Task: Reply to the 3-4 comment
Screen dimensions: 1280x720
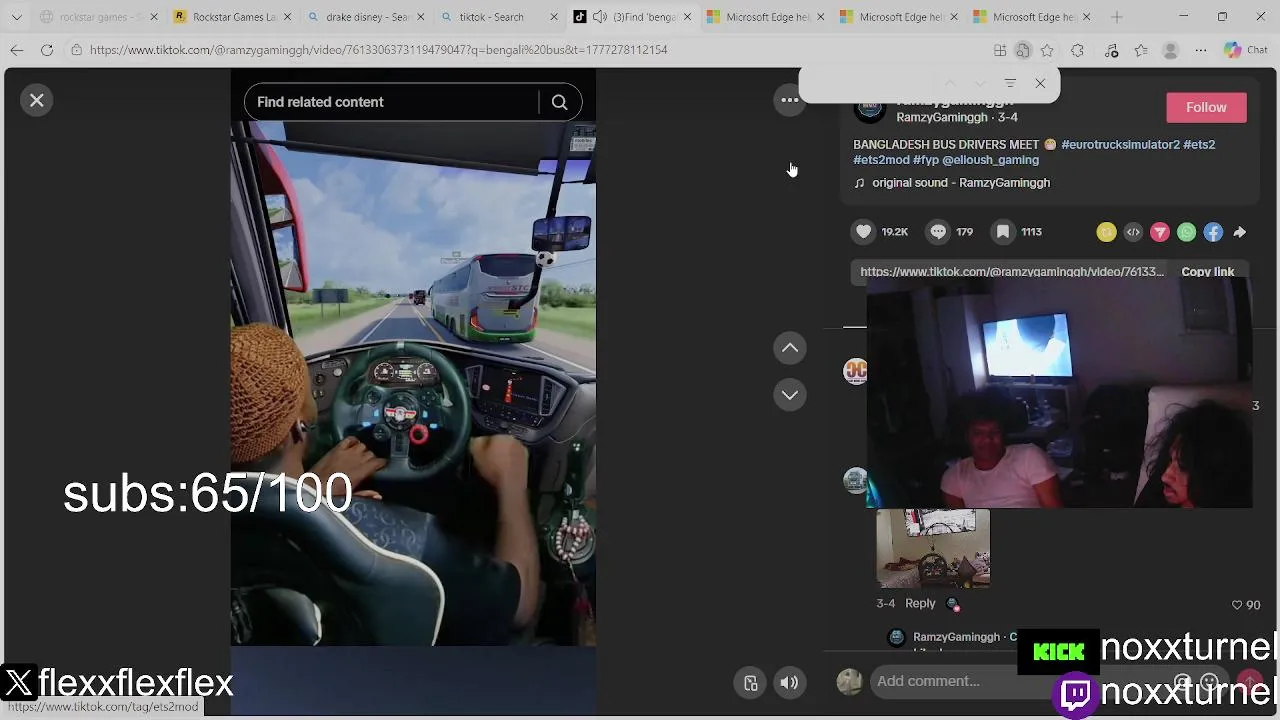Action: (920, 604)
